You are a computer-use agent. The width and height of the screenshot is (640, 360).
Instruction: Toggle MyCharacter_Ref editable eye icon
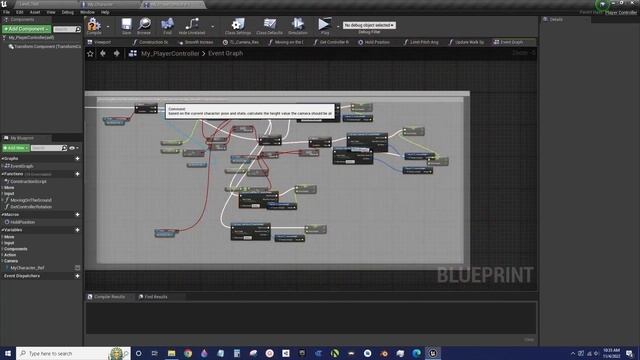pyautogui.click(x=77, y=268)
